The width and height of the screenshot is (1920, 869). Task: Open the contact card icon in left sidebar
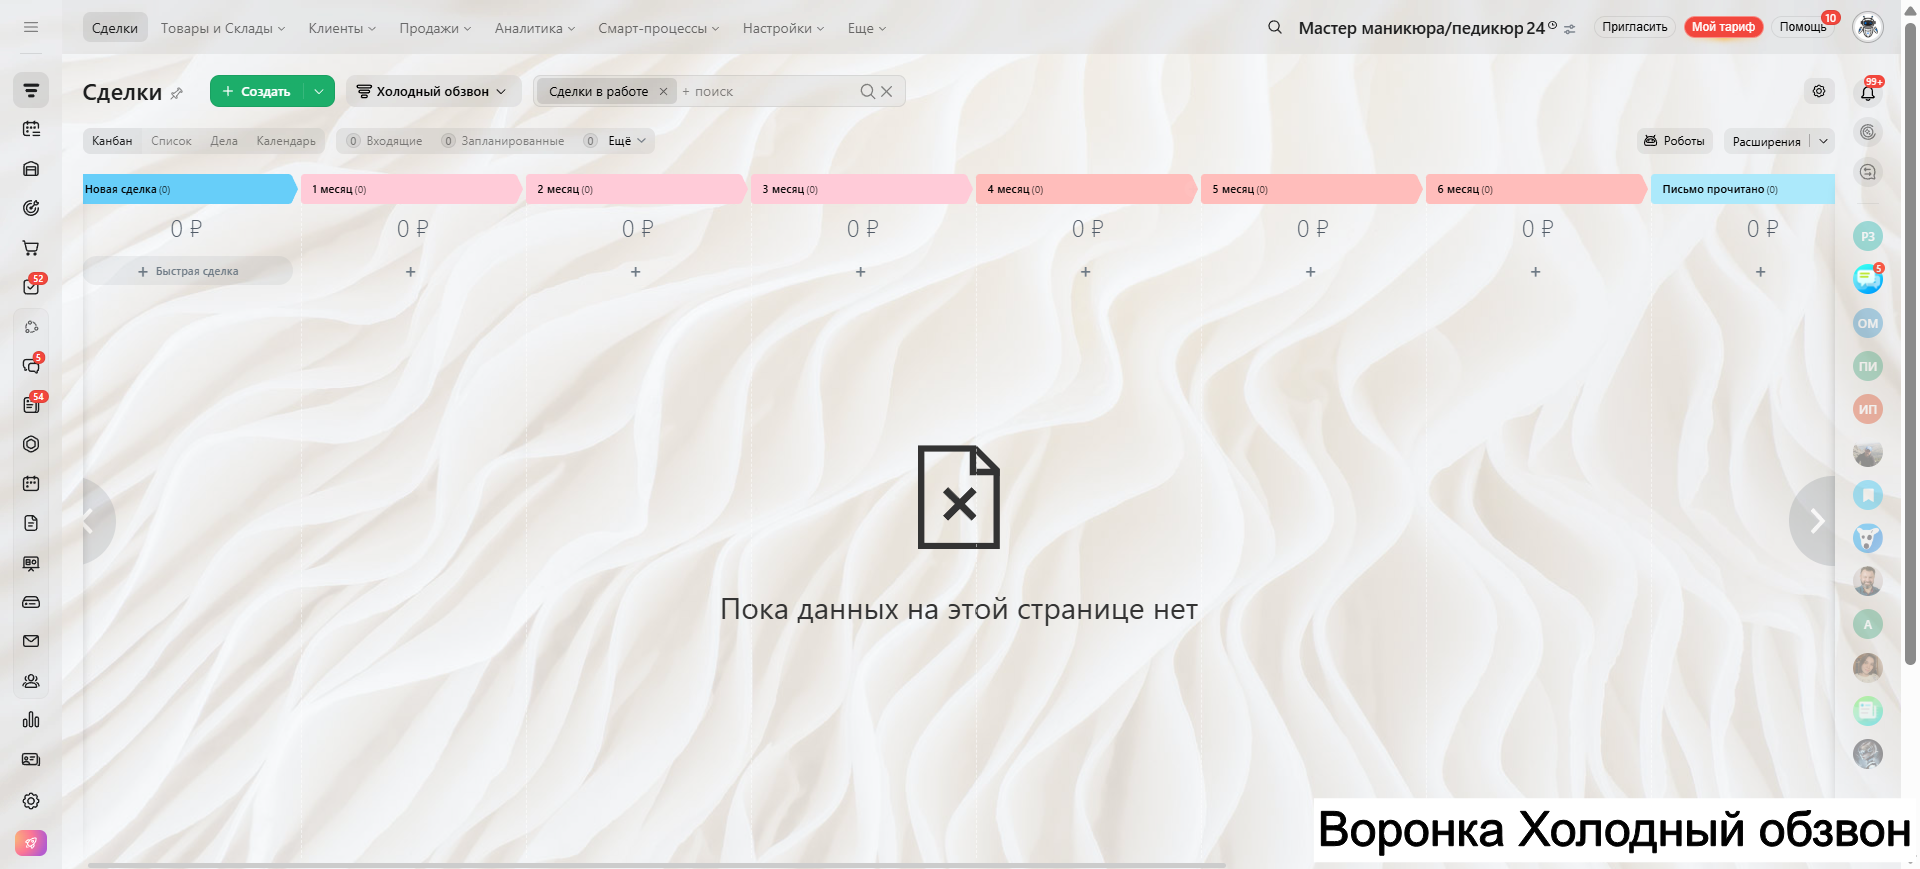[31, 759]
